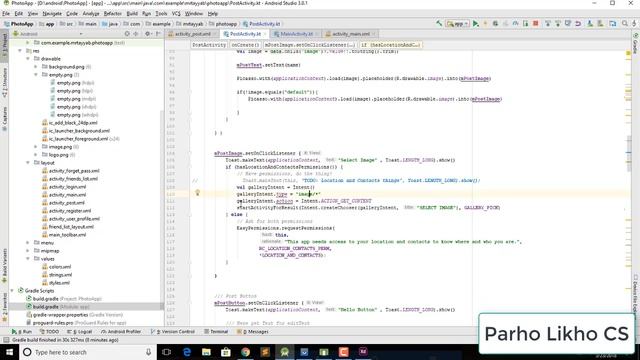Collapse the values folder

pos(28,259)
